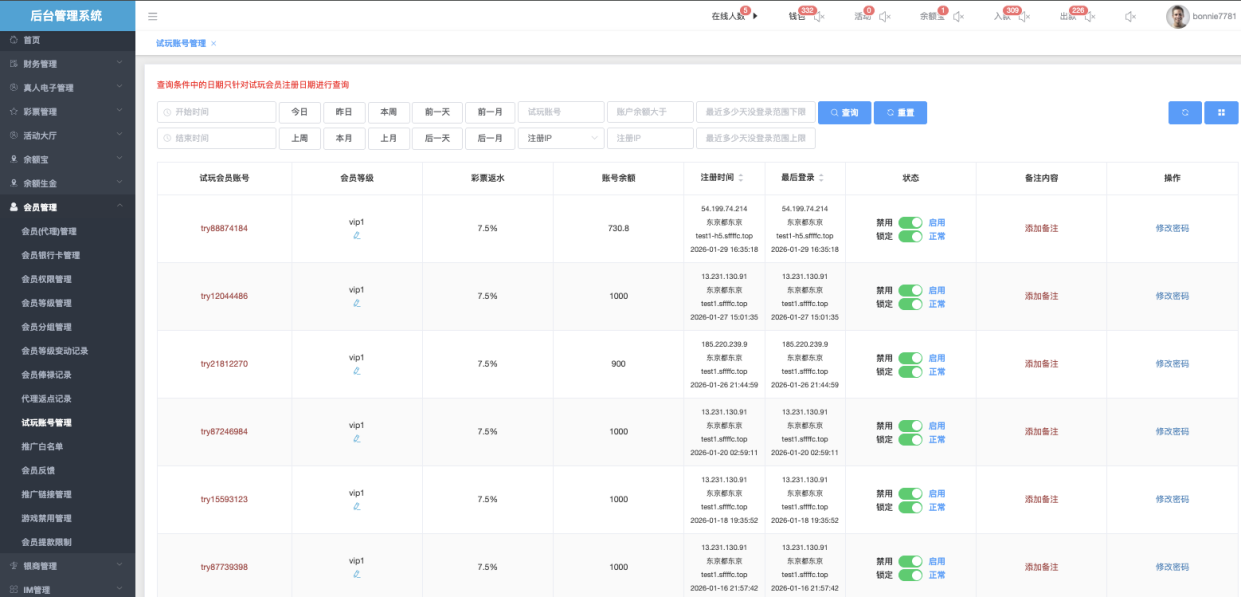Collapse the 会员管理 sidebar section

tap(67, 207)
